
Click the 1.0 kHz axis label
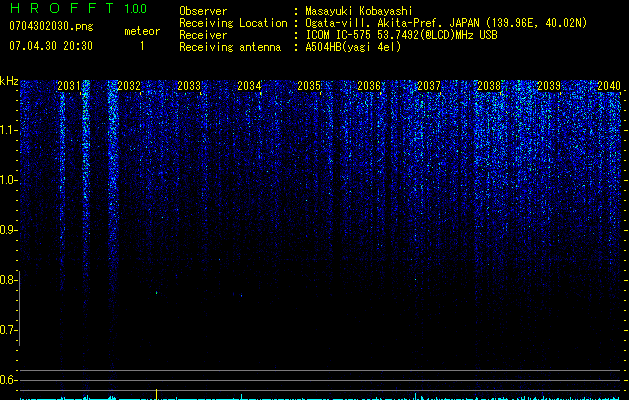[8, 180]
